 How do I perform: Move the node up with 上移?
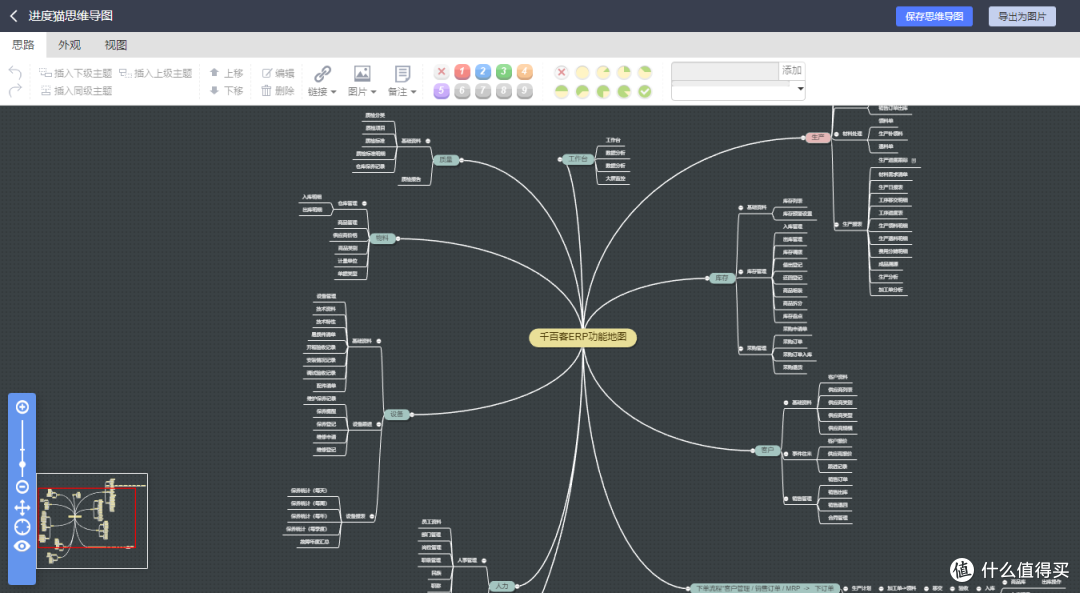(227, 73)
